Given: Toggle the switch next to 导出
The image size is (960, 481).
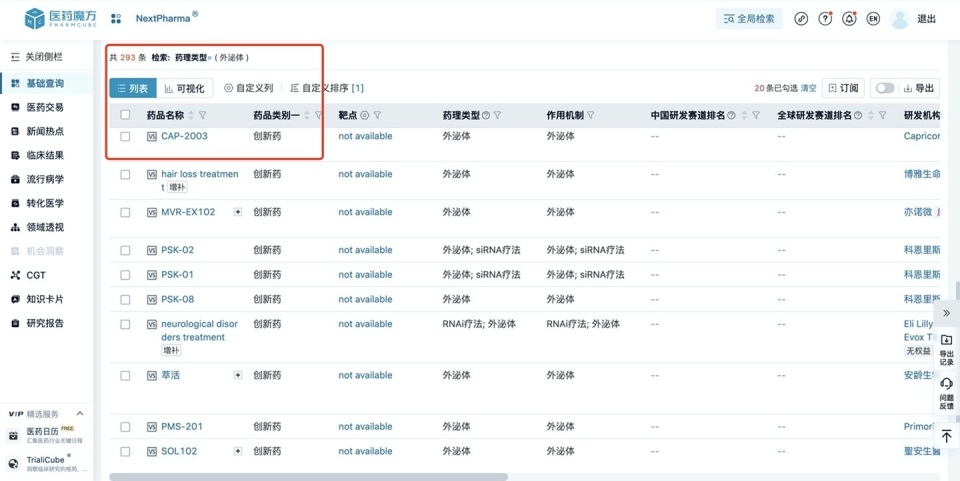Looking at the screenshot, I should pyautogui.click(x=885, y=88).
